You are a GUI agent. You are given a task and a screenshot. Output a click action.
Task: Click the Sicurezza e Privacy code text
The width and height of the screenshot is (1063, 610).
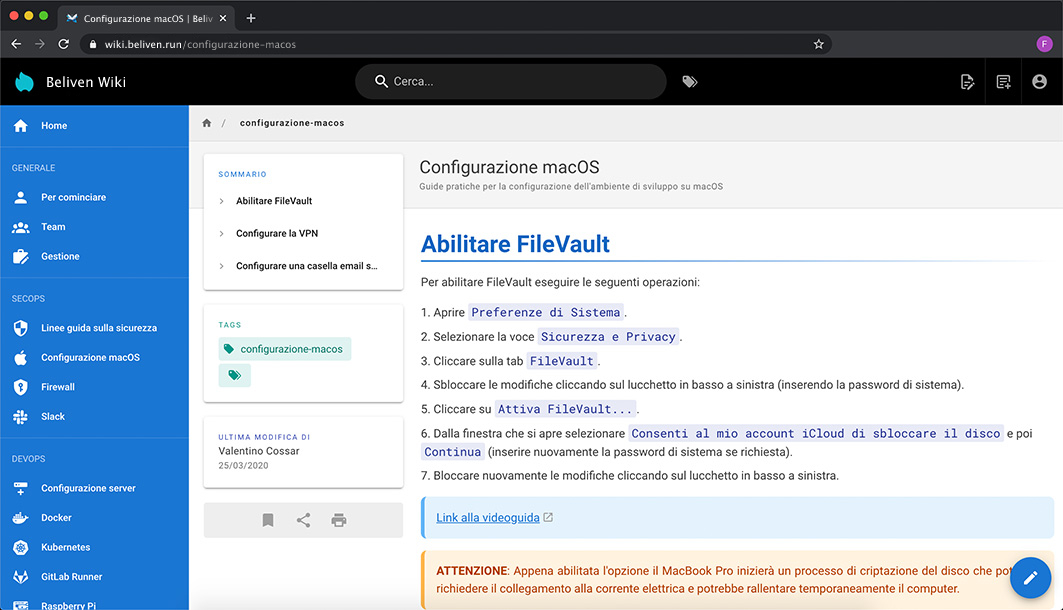click(608, 337)
